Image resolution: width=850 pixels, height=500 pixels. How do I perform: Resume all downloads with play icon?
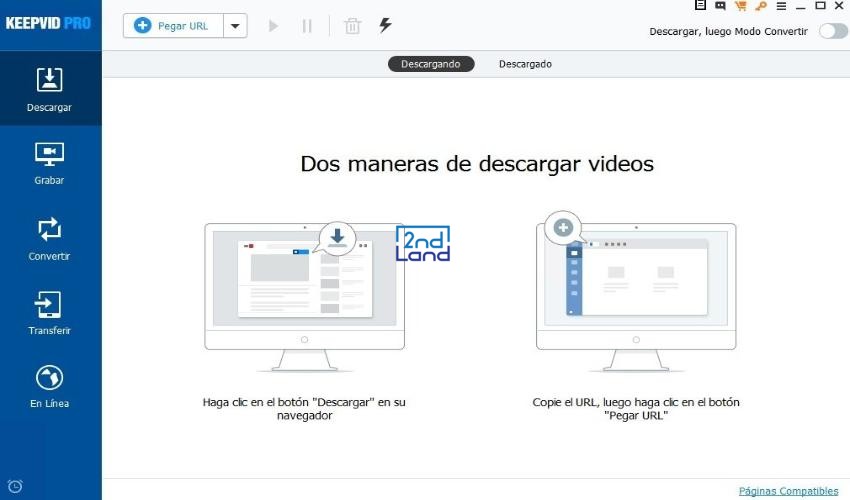coord(273,25)
